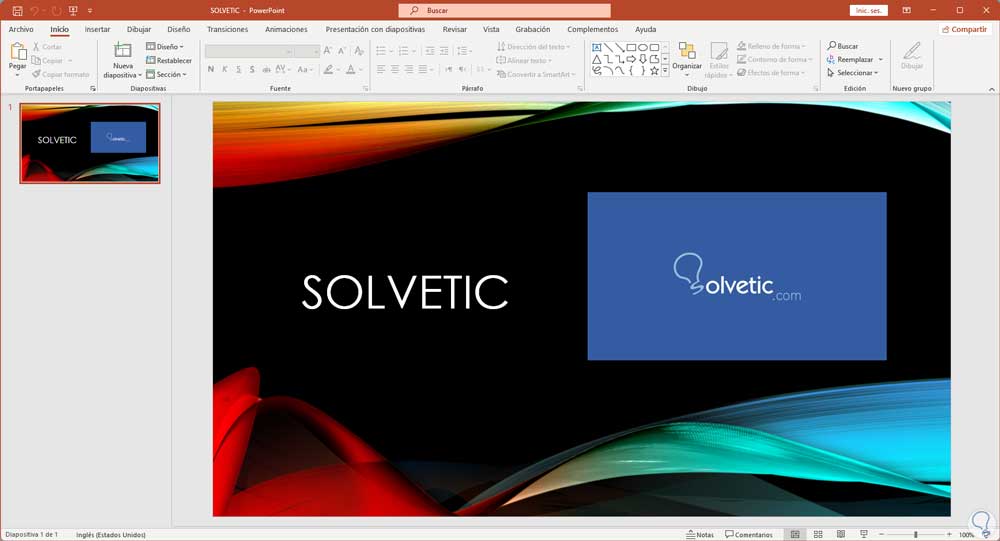Viewport: 1000px width, 541px height.
Task: Switch to the Transiciones tab
Action: click(228, 29)
